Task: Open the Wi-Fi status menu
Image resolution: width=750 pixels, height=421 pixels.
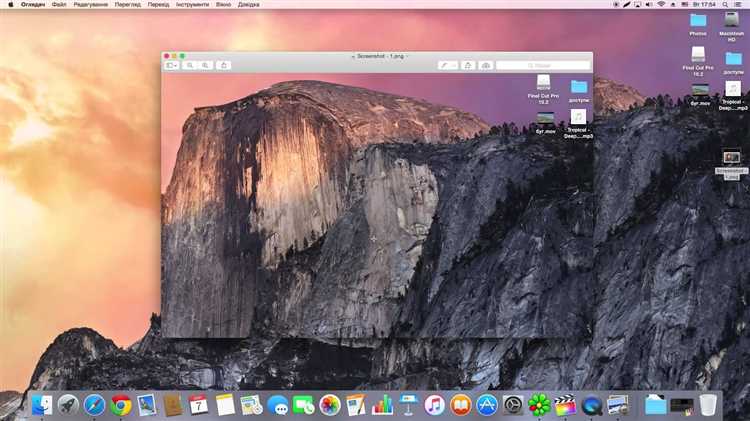Action: point(661,4)
